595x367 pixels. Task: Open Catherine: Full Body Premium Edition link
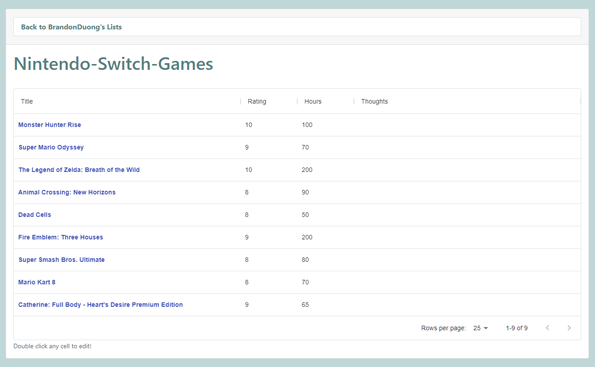(x=101, y=305)
